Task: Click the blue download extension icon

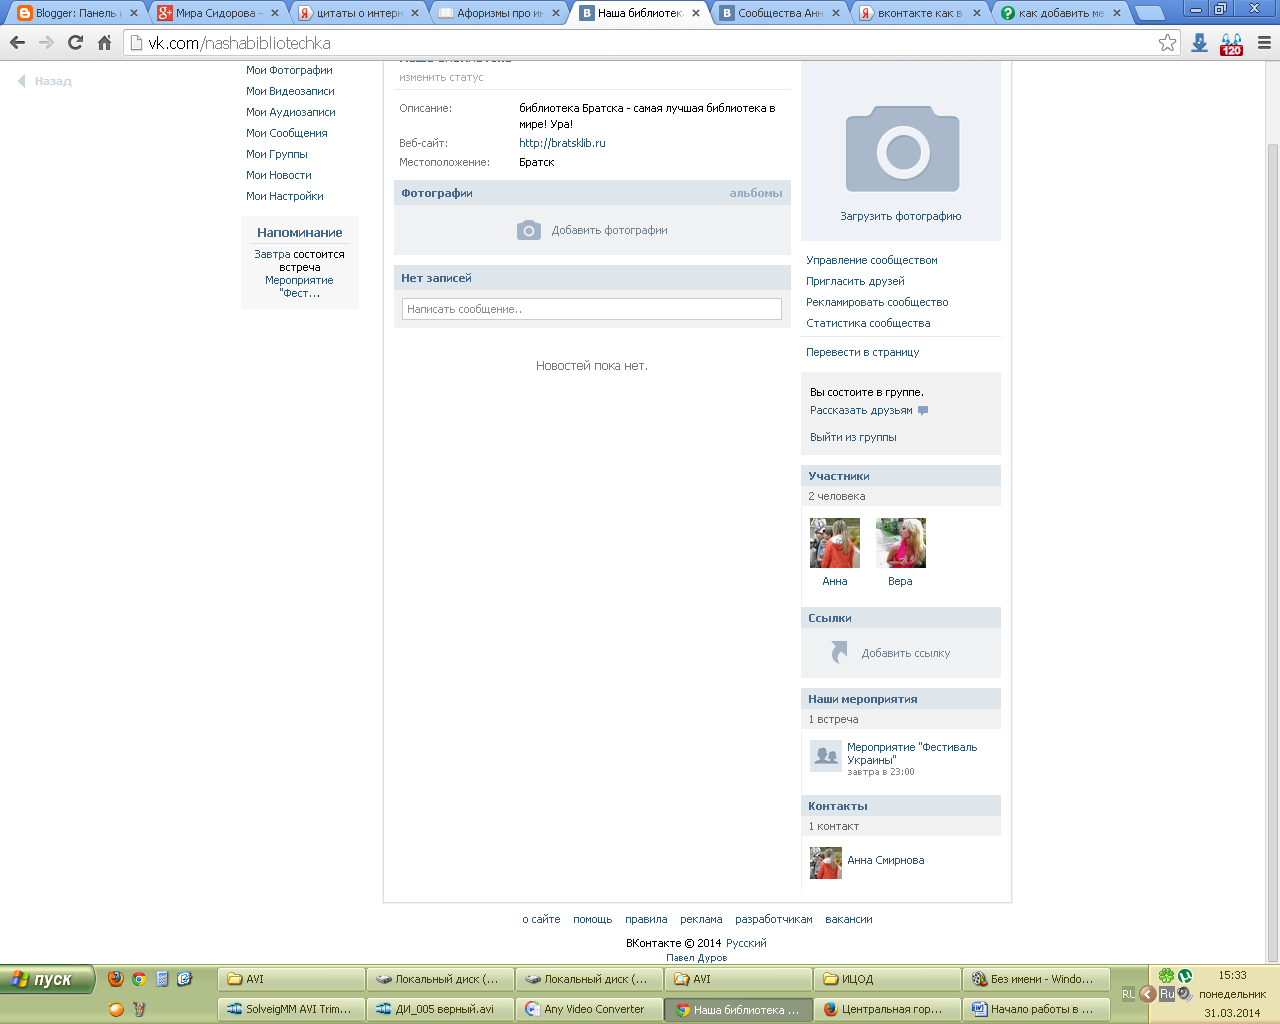Action: [x=1199, y=43]
